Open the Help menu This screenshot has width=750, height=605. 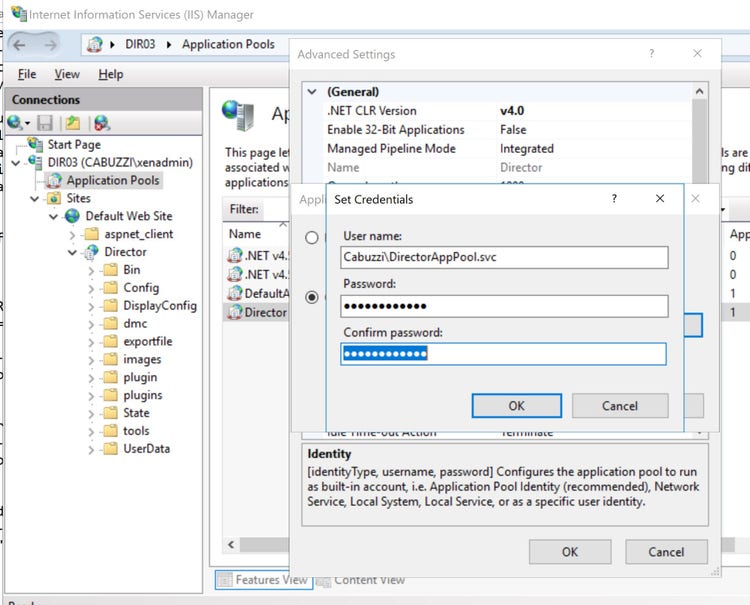click(x=110, y=74)
